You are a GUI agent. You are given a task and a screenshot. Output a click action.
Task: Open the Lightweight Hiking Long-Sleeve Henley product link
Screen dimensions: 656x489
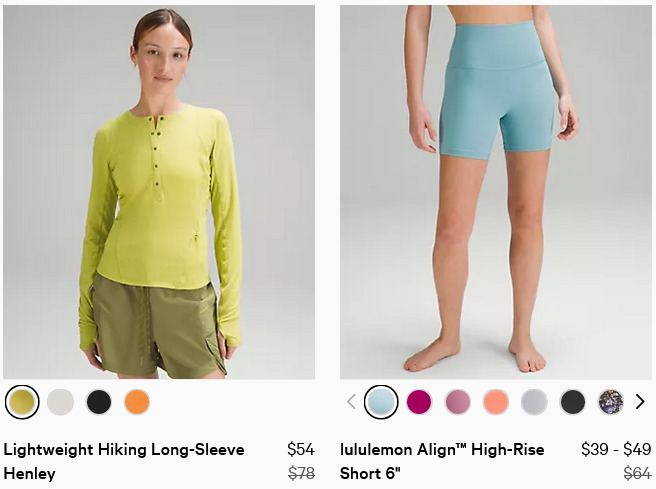[124, 461]
